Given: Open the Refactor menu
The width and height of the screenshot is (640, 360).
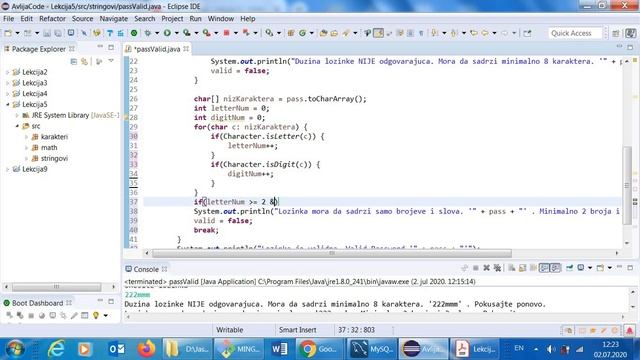Looking at the screenshot, I should pyautogui.click(x=52, y=19).
